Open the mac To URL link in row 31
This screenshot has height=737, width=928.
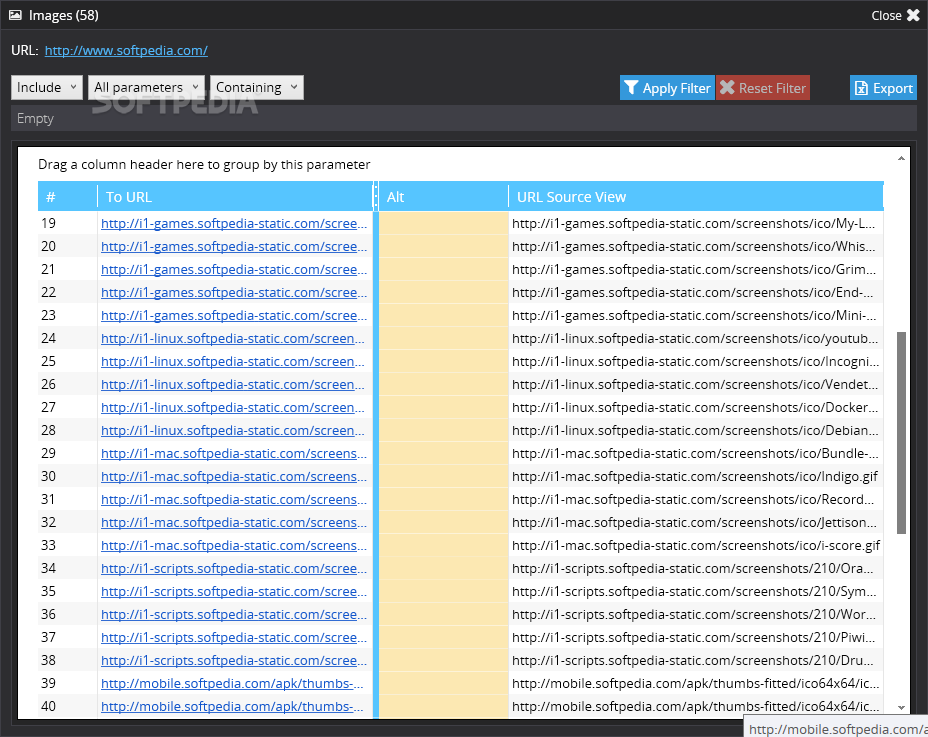pos(234,500)
